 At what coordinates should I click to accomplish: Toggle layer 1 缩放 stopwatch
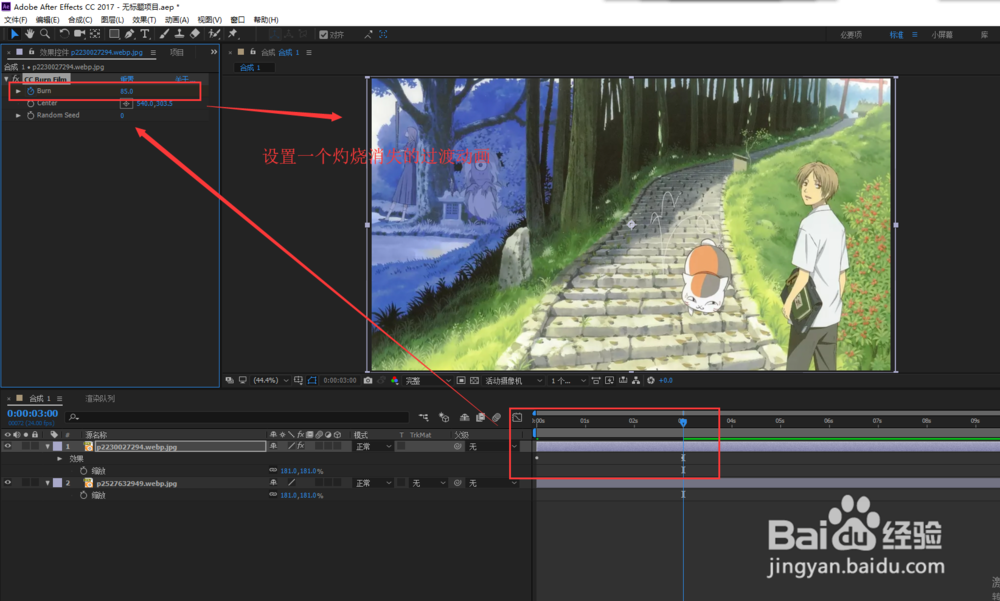pos(84,471)
